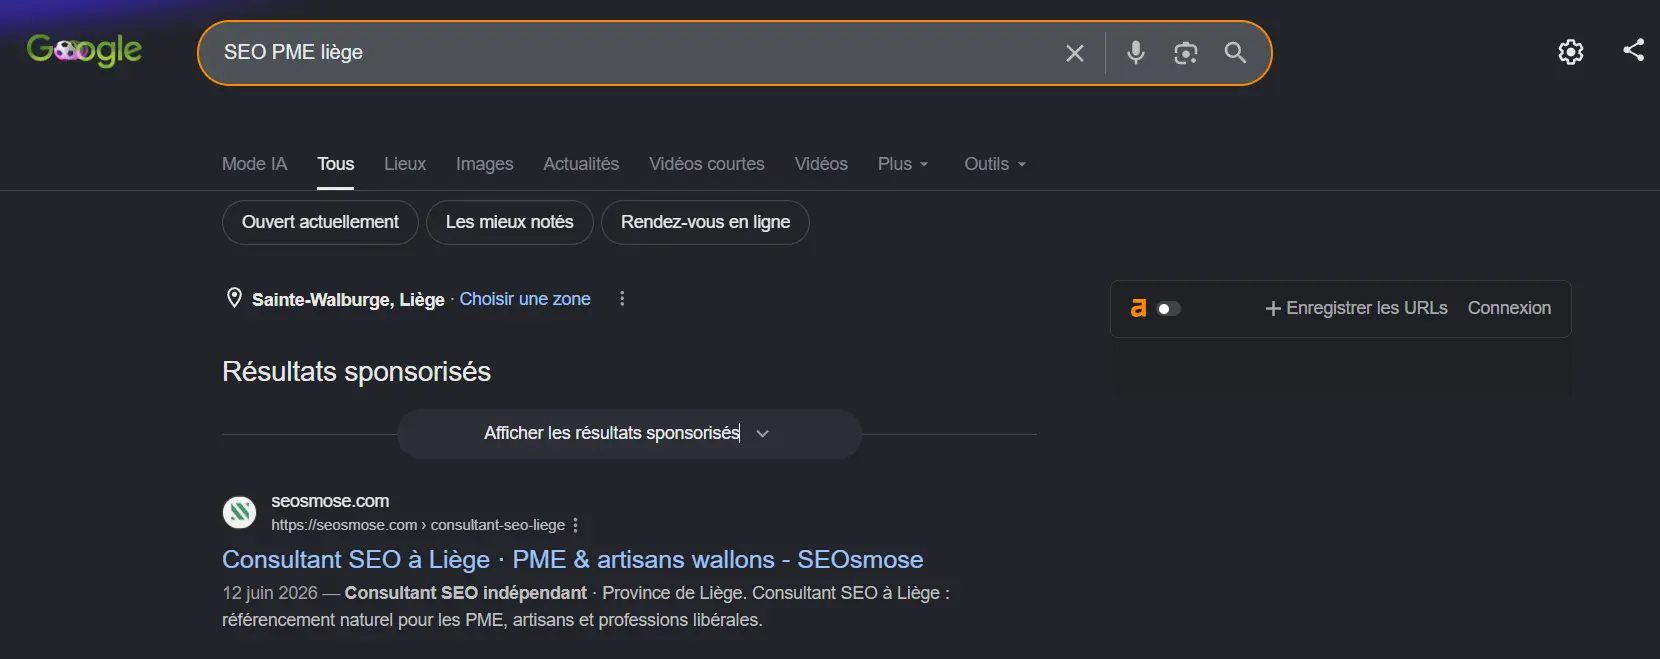
Task: Open location options three-dot menu
Action: pos(622,298)
